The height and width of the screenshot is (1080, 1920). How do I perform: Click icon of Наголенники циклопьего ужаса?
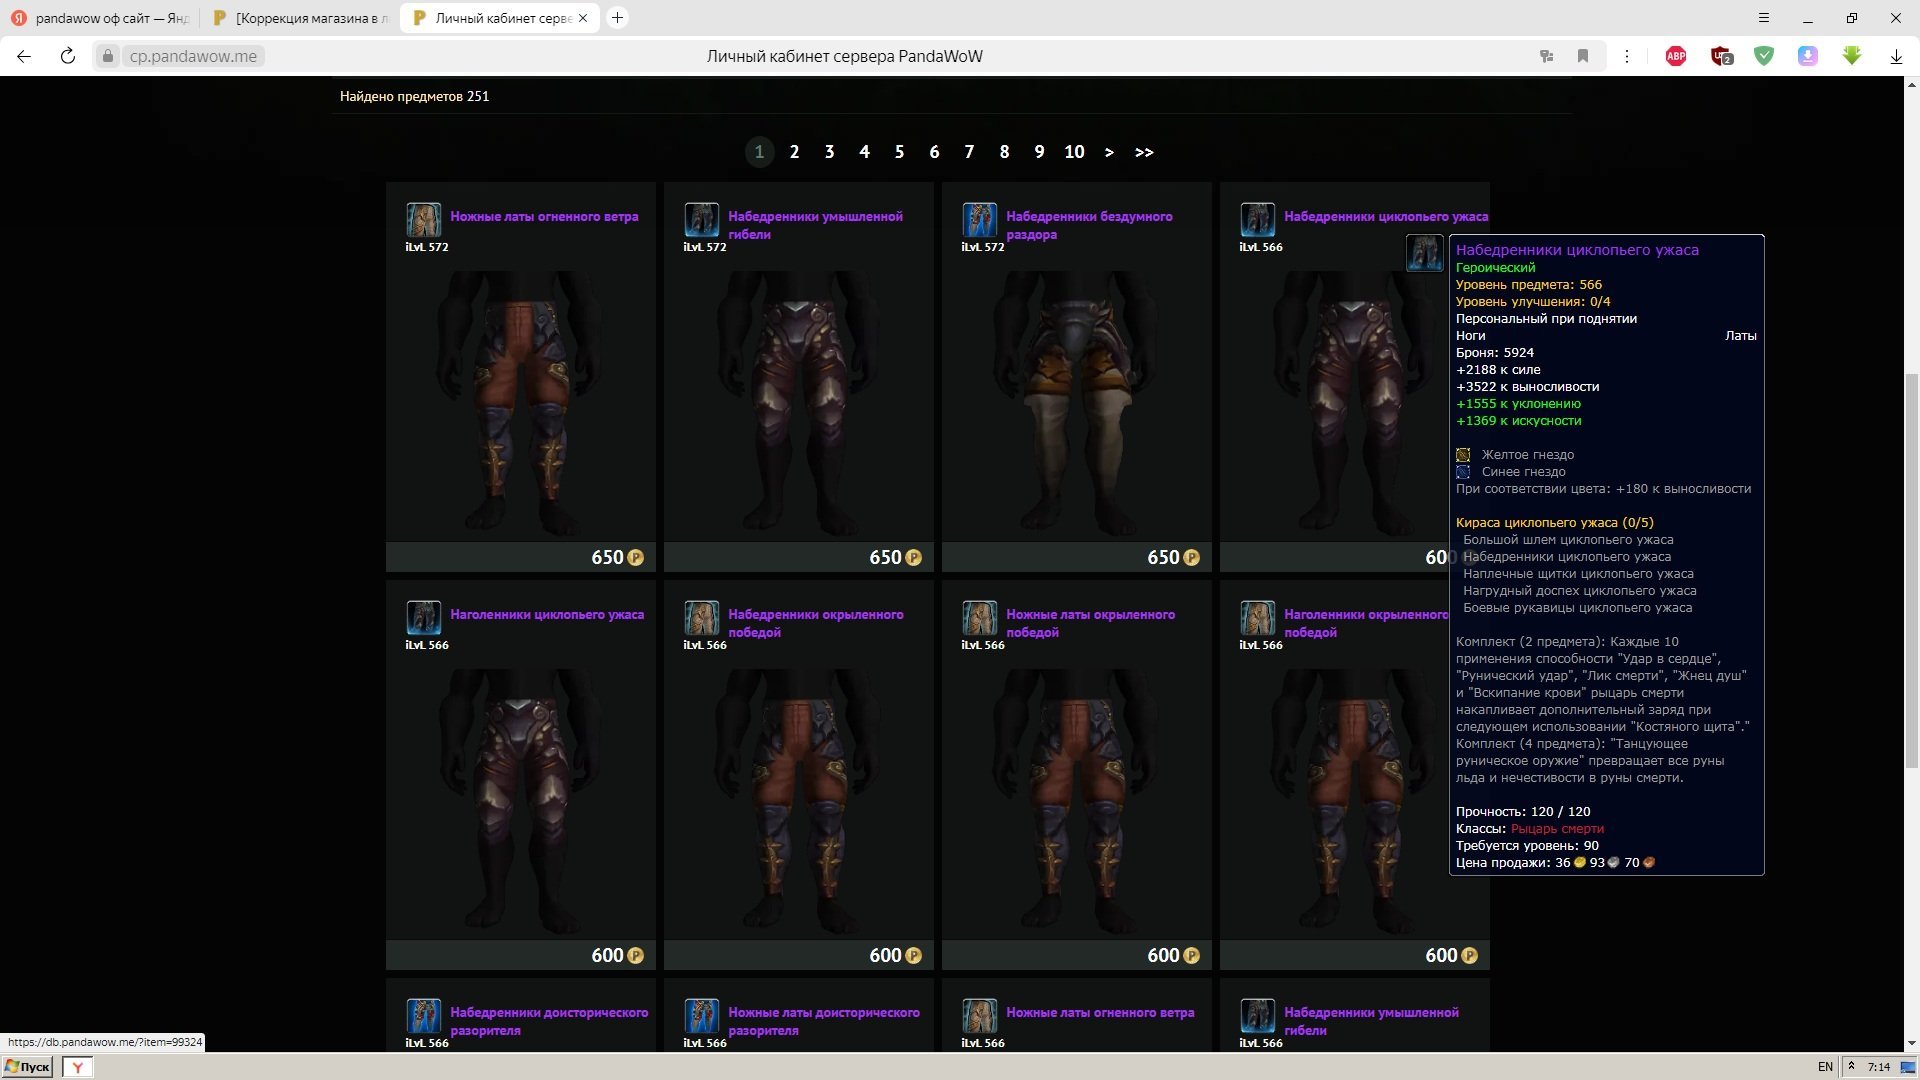(x=424, y=618)
